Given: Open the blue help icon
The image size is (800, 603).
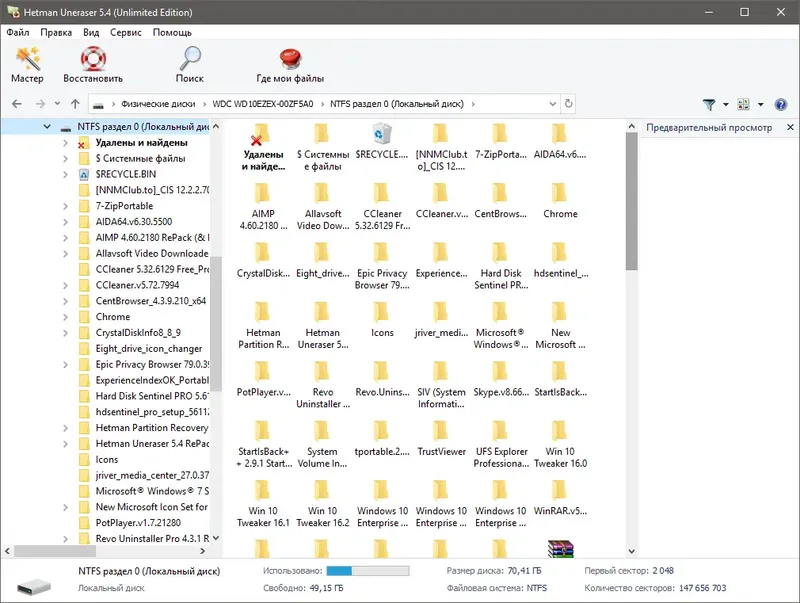Looking at the screenshot, I should click(x=781, y=105).
